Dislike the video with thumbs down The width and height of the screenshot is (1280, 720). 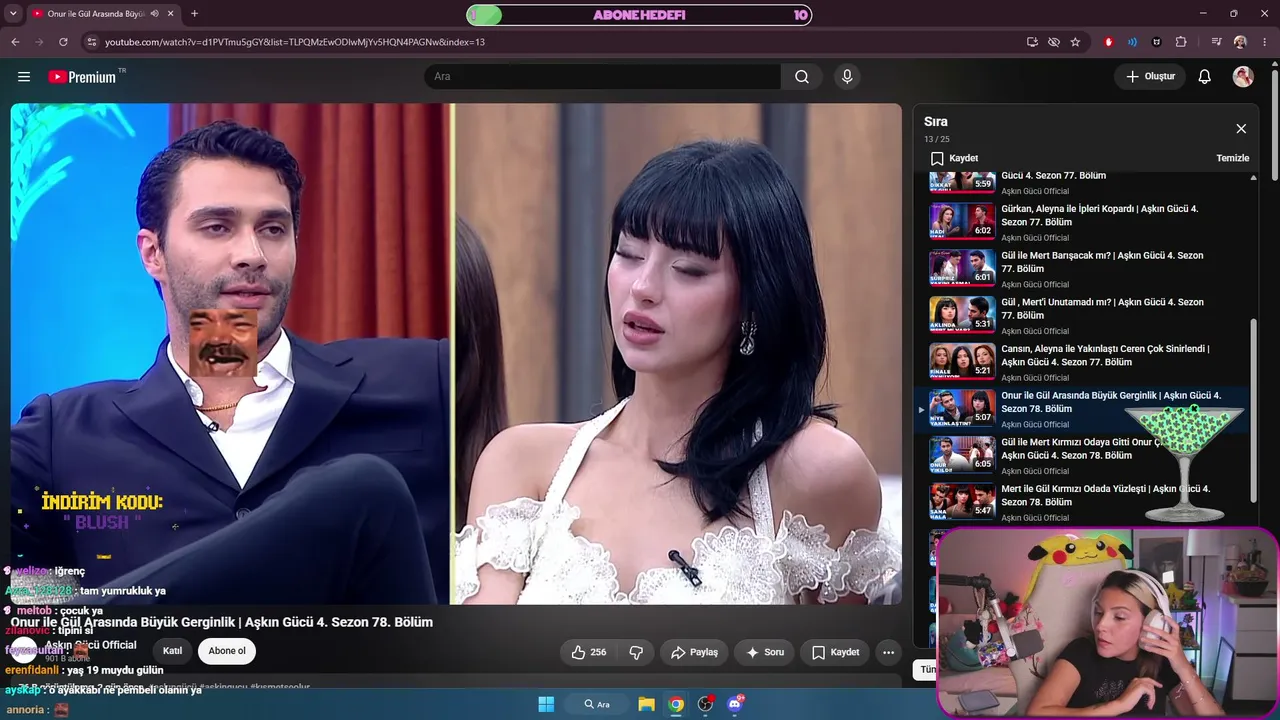click(x=636, y=652)
